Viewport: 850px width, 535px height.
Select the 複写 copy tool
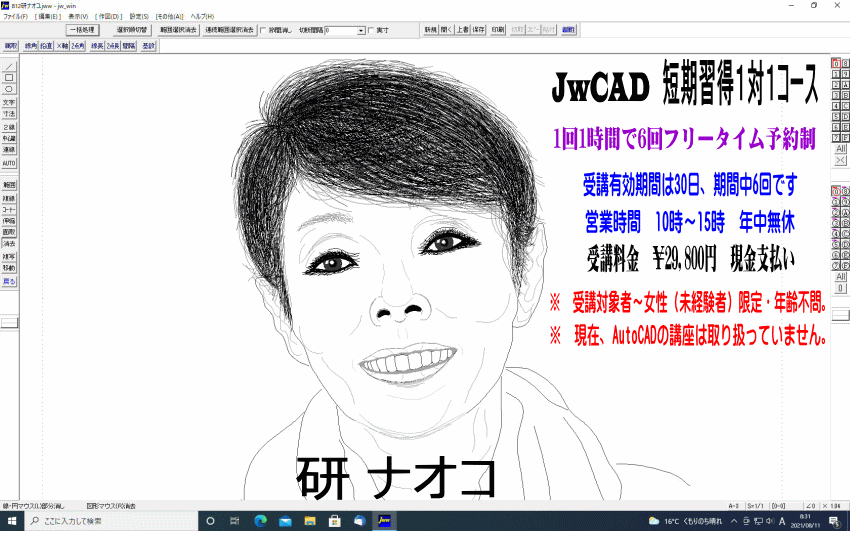[x=9, y=257]
